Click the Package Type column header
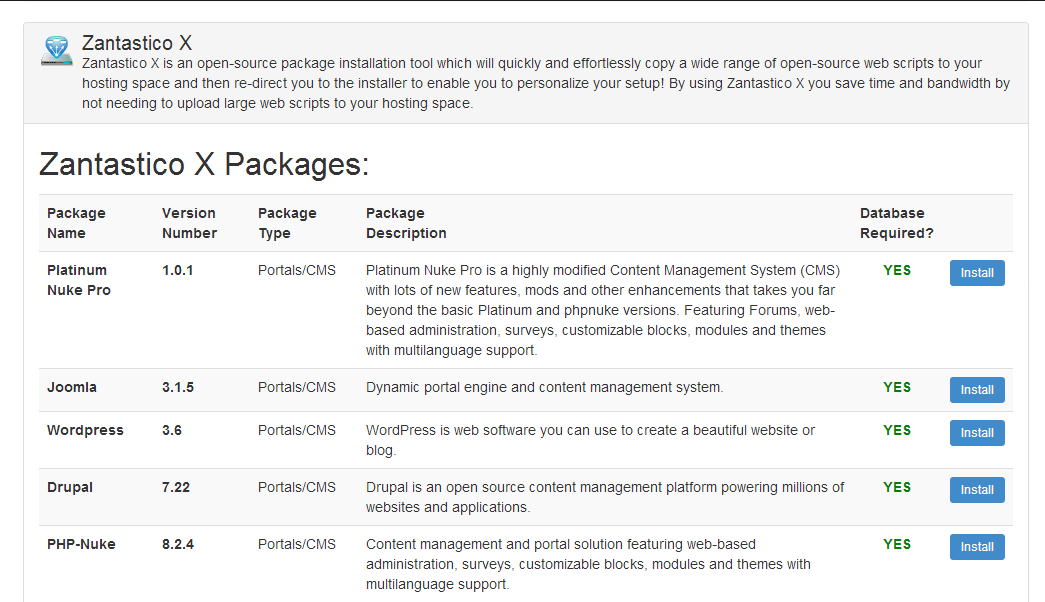 (287, 223)
